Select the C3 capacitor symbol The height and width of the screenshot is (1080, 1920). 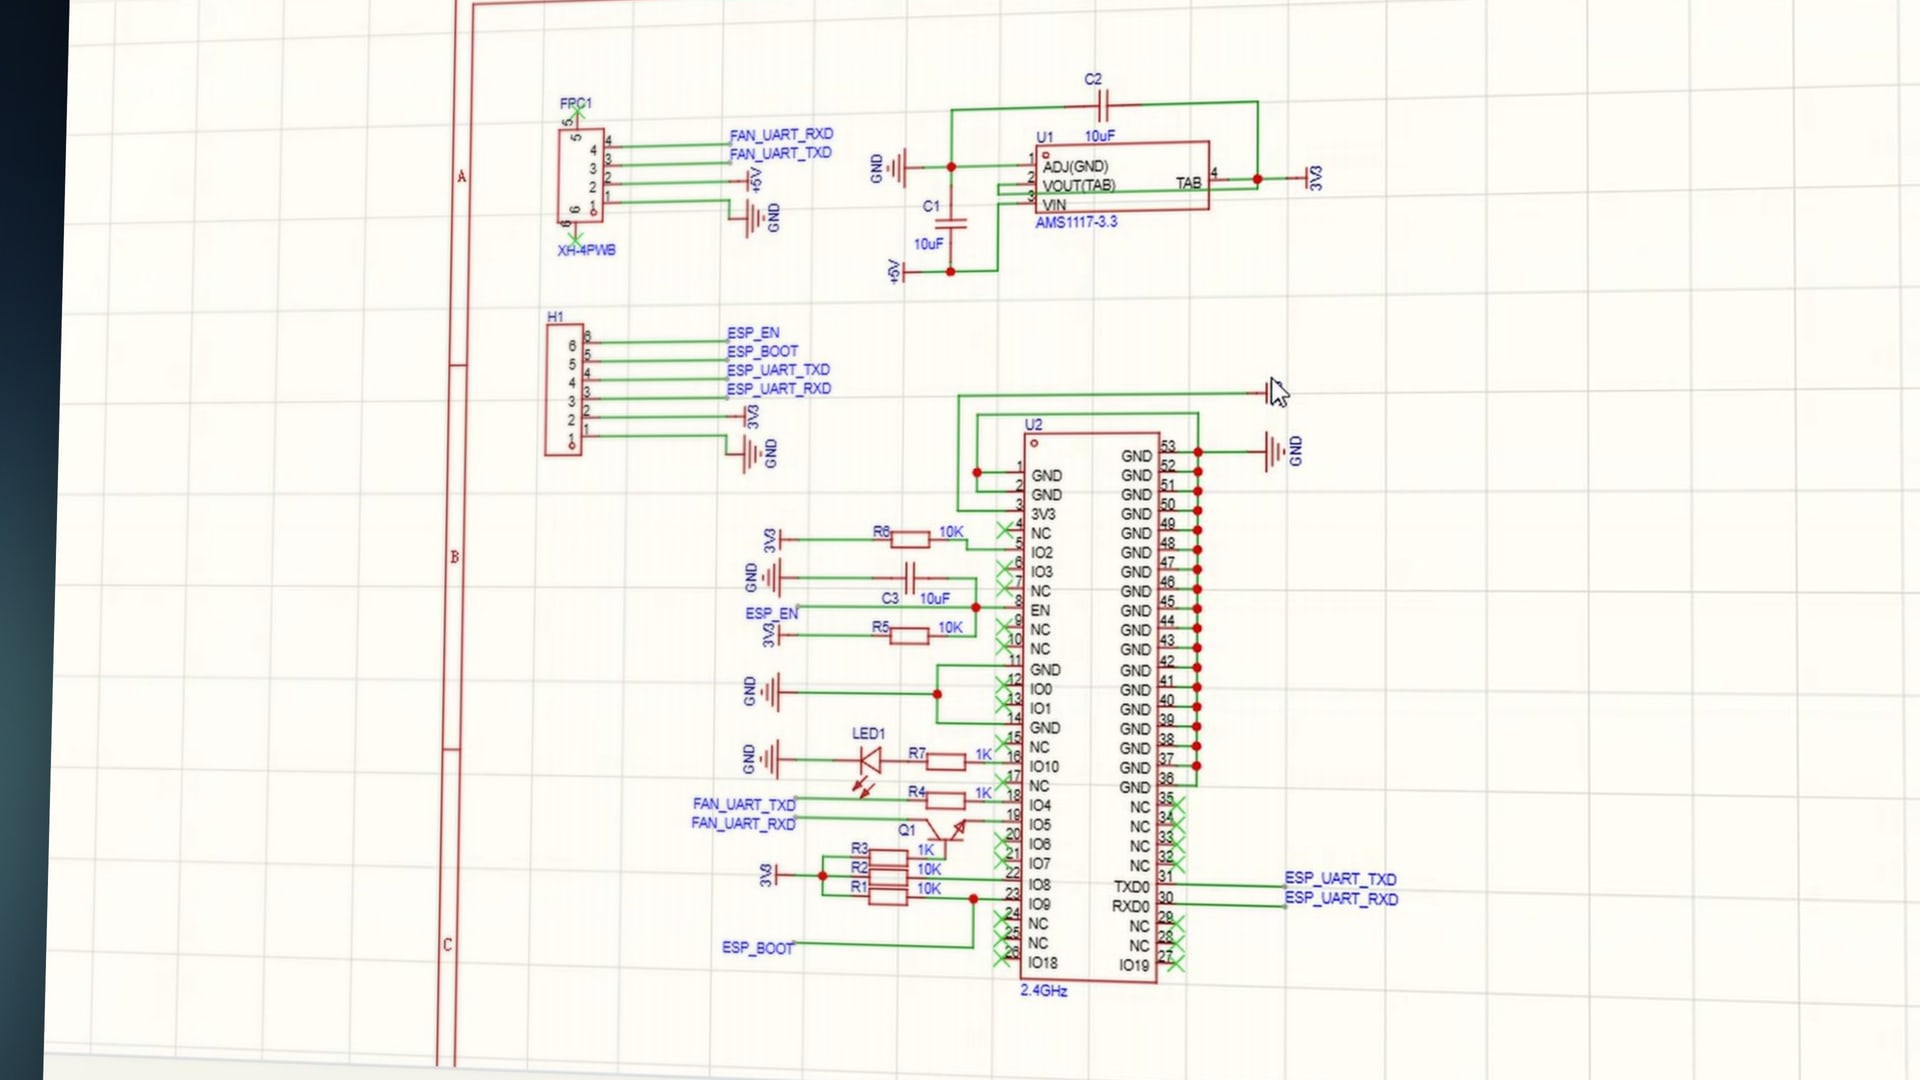909,577
